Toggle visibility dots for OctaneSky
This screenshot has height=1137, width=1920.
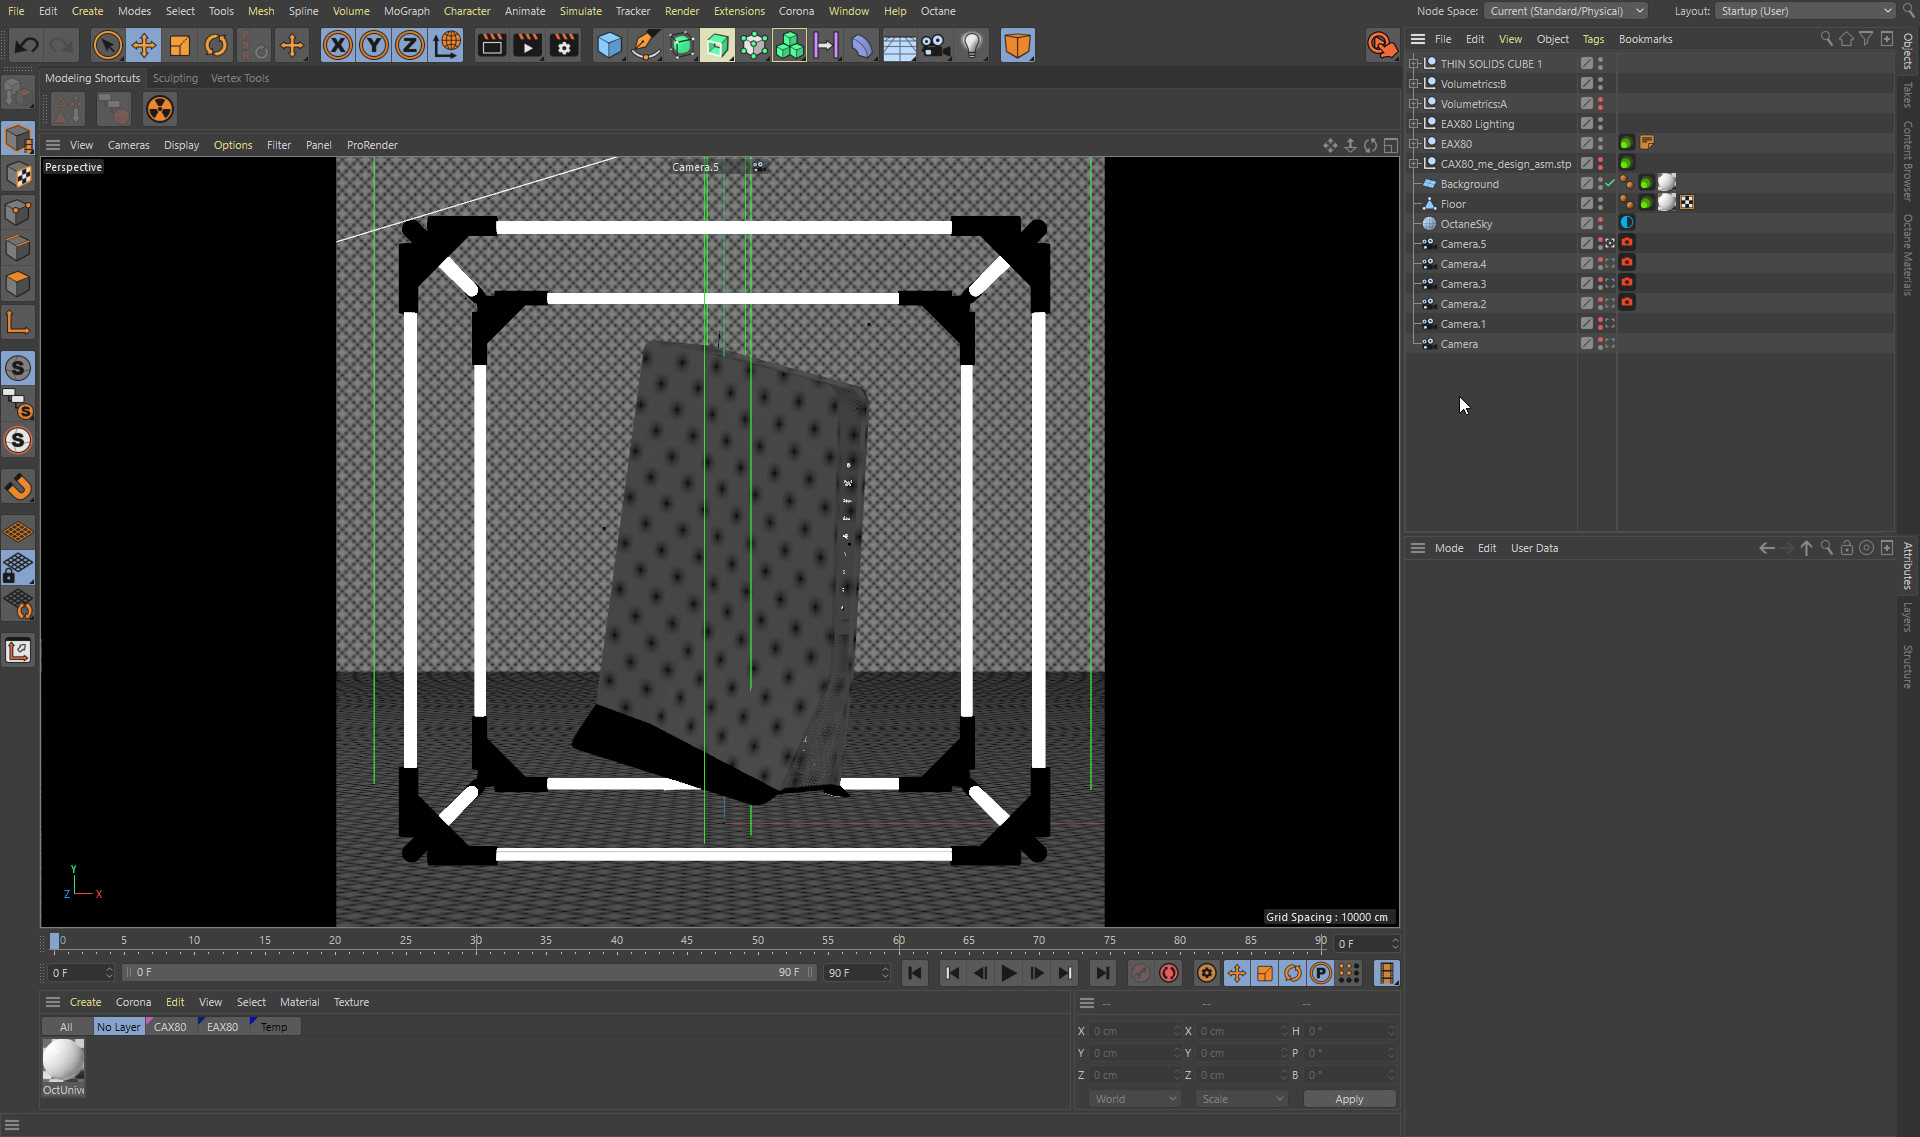(1600, 223)
